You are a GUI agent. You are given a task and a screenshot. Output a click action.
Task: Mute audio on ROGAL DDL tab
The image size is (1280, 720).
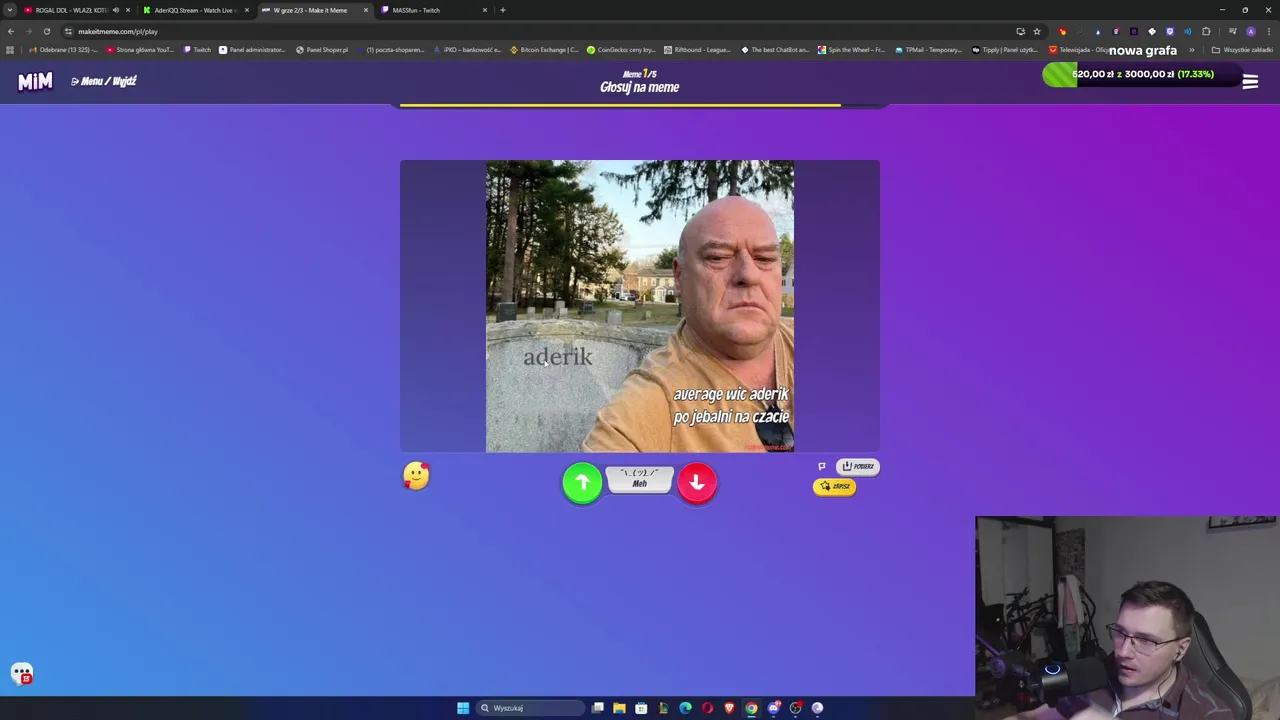[116, 10]
